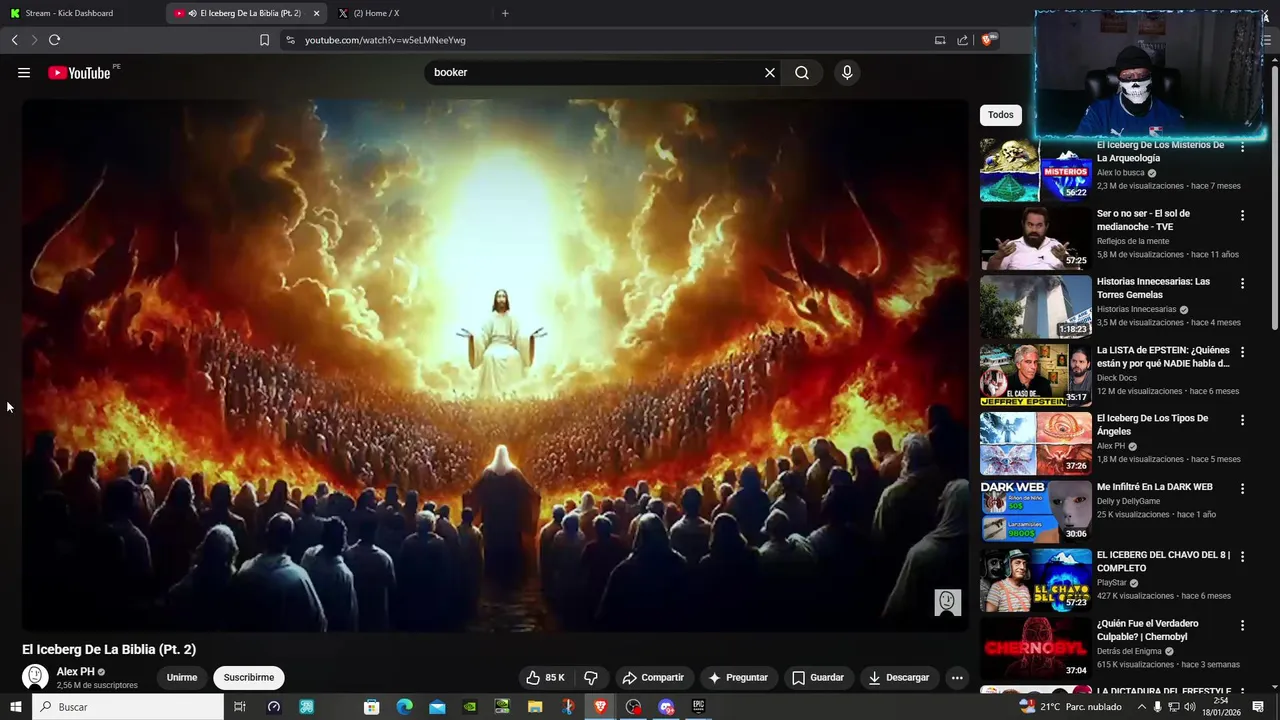
Task: Open Microsoft Store from taskbar
Action: coord(371,707)
